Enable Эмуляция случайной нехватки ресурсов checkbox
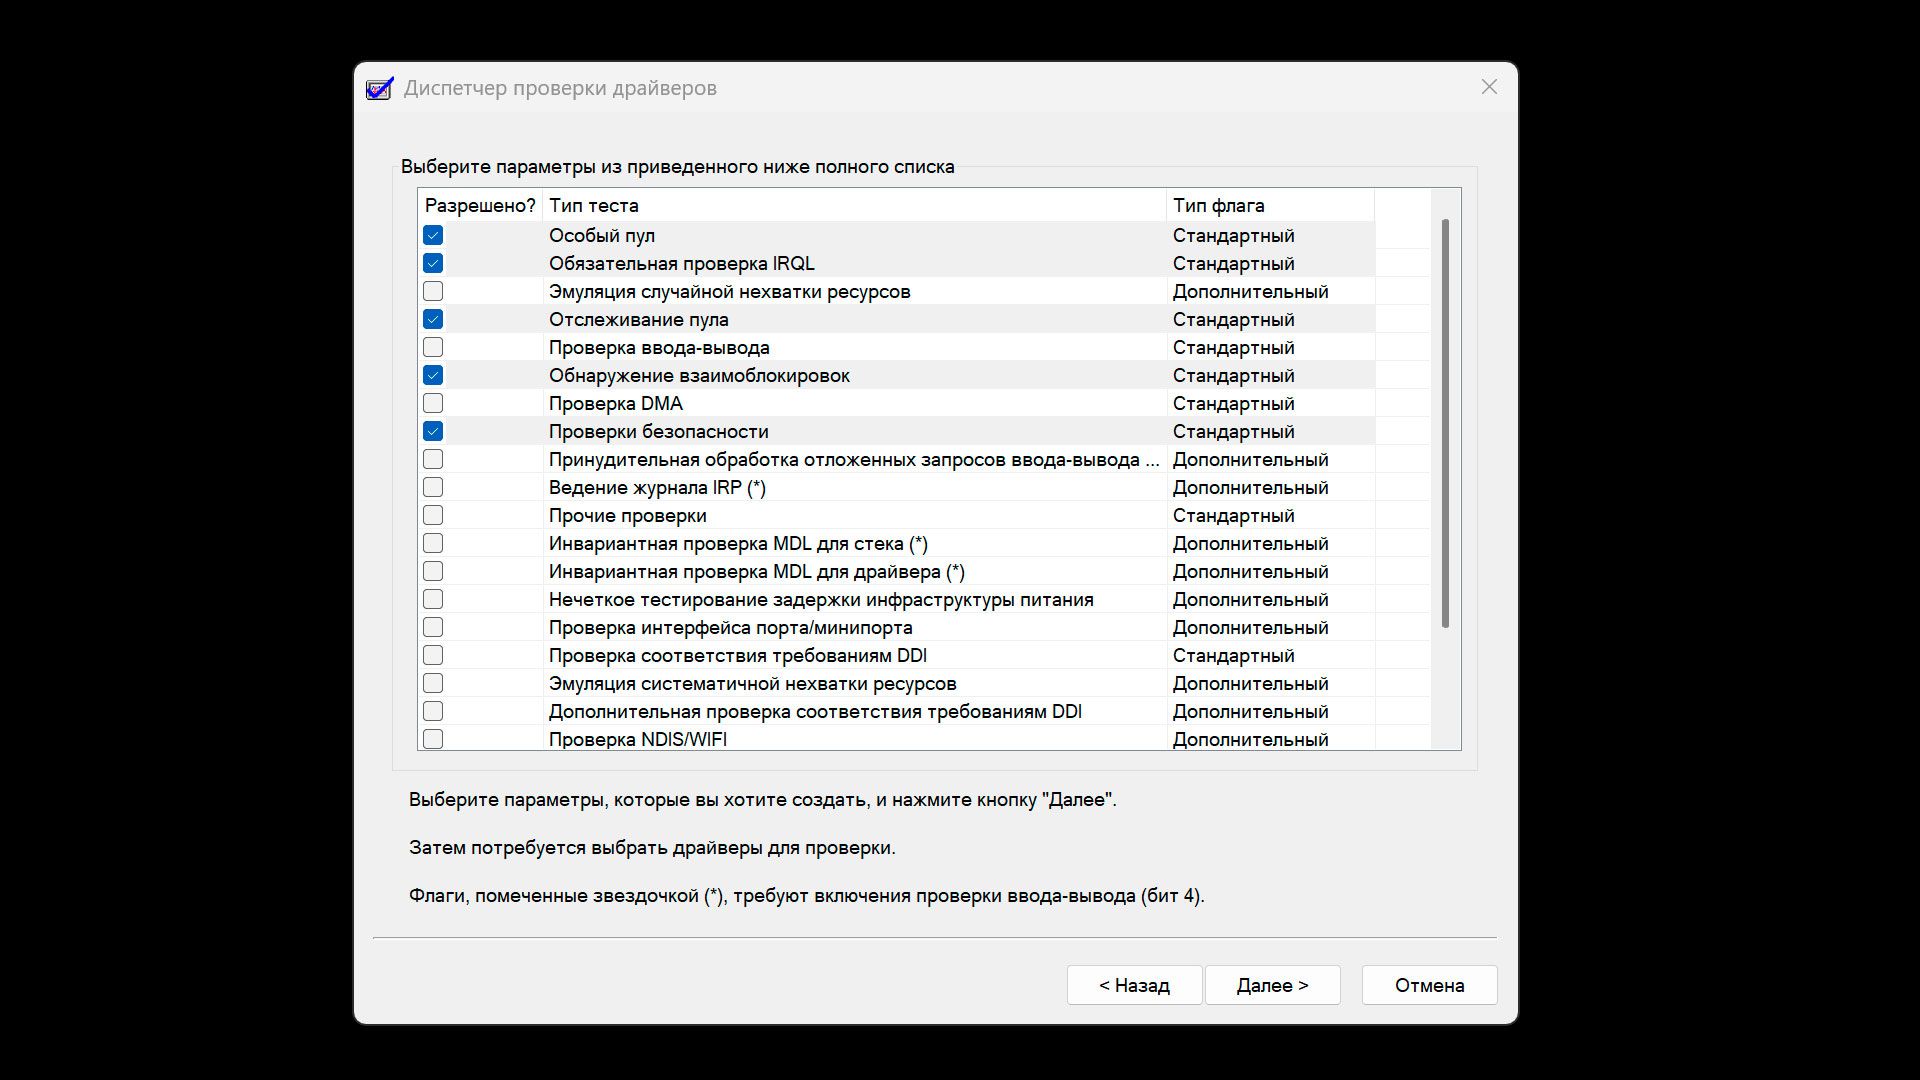 [x=433, y=291]
